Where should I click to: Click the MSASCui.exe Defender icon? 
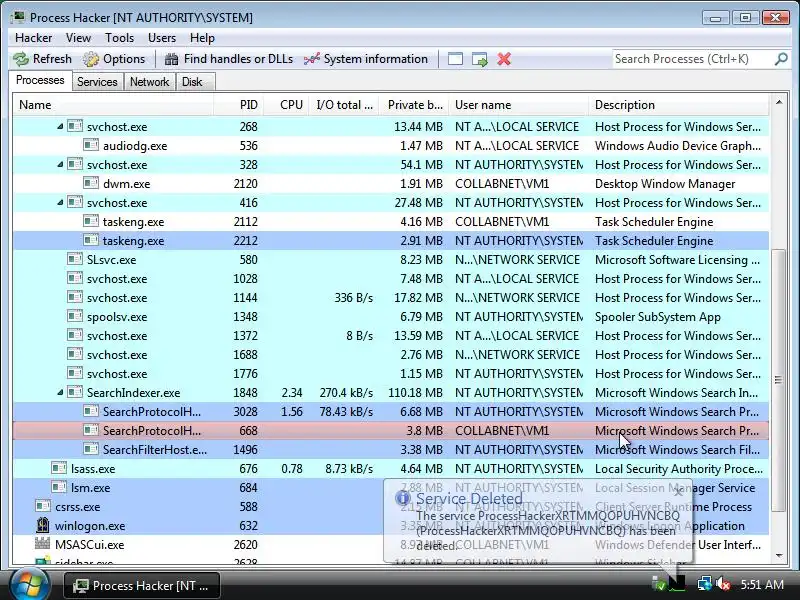pos(43,544)
